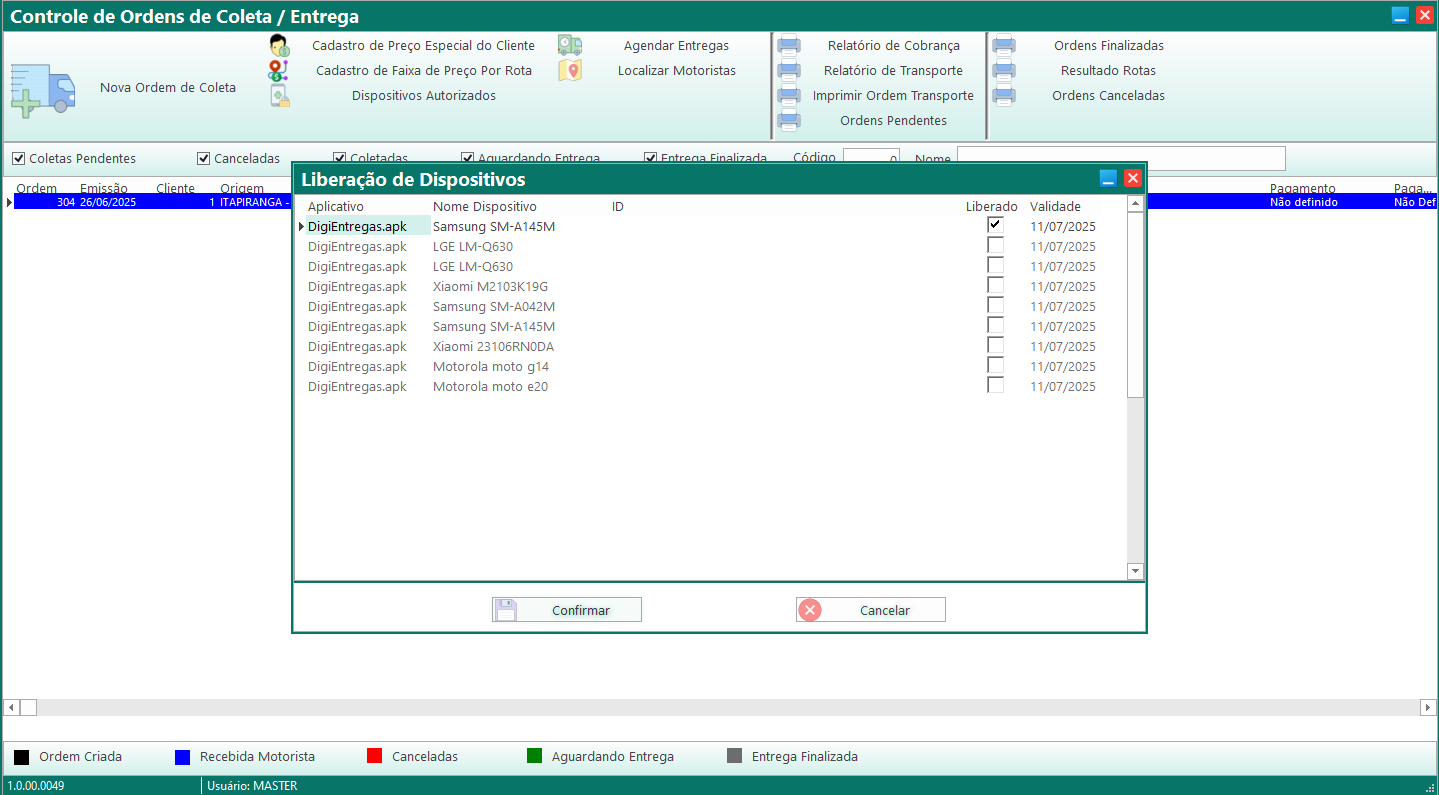Viewport: 1439px width, 795px height.
Task: Uncheck Liberado for Samsung SM-A145M first row
Action: coord(995,225)
